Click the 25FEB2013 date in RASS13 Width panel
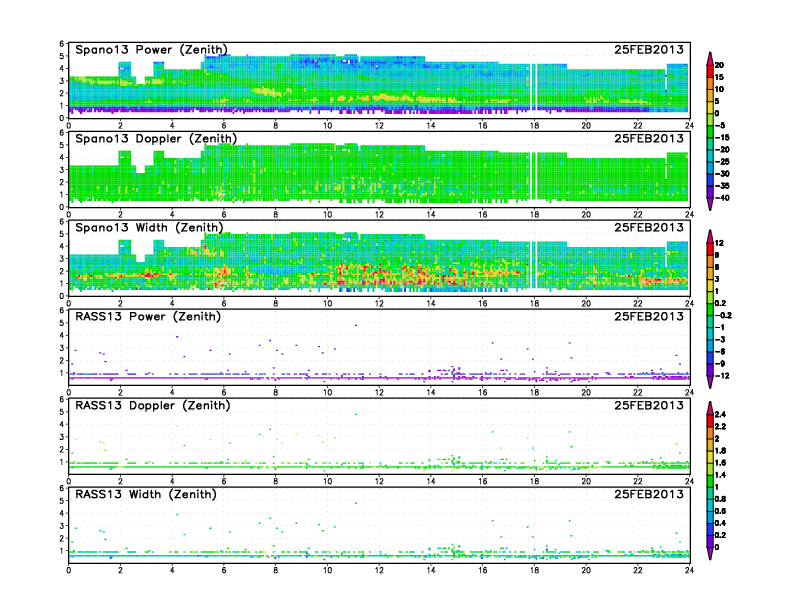This screenshot has height=612, width=792. coord(651,495)
